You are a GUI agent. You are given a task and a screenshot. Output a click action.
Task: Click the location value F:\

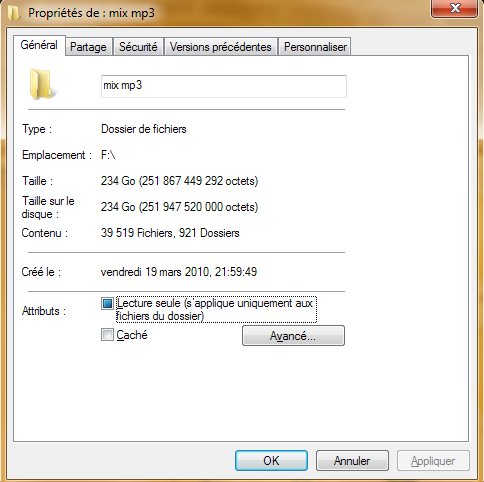click(108, 155)
